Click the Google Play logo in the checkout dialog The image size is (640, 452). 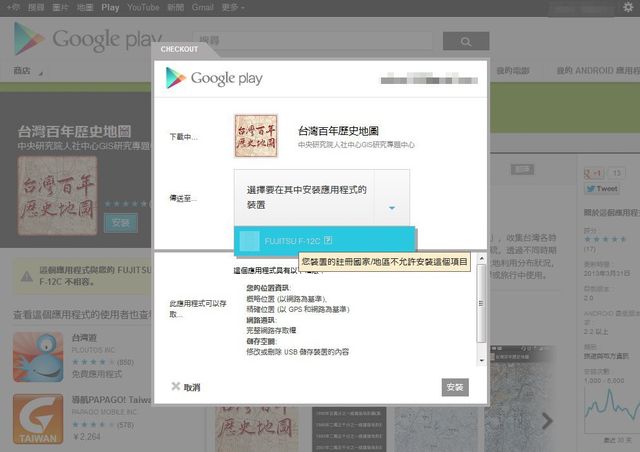point(200,78)
